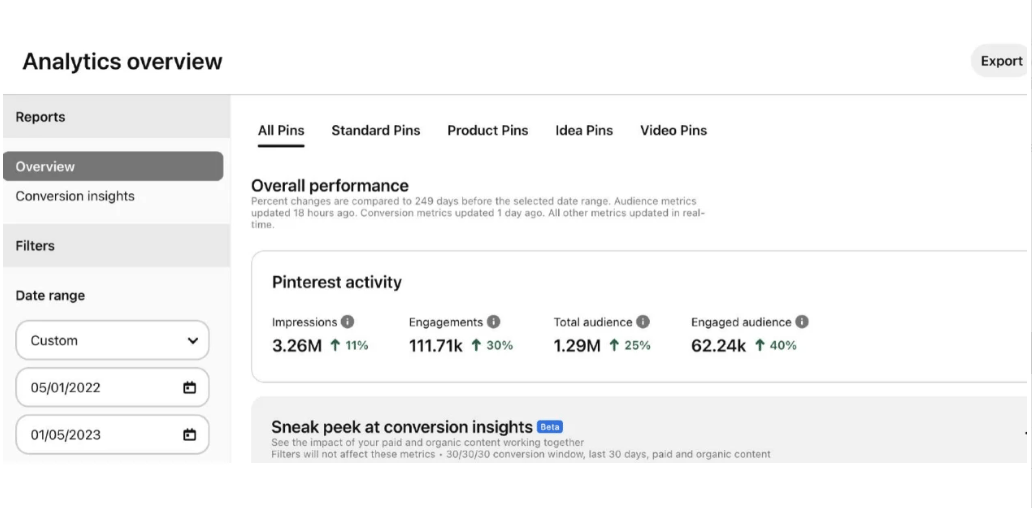Select the Overview report in sidebar
The height and width of the screenshot is (508, 1032).
[113, 166]
